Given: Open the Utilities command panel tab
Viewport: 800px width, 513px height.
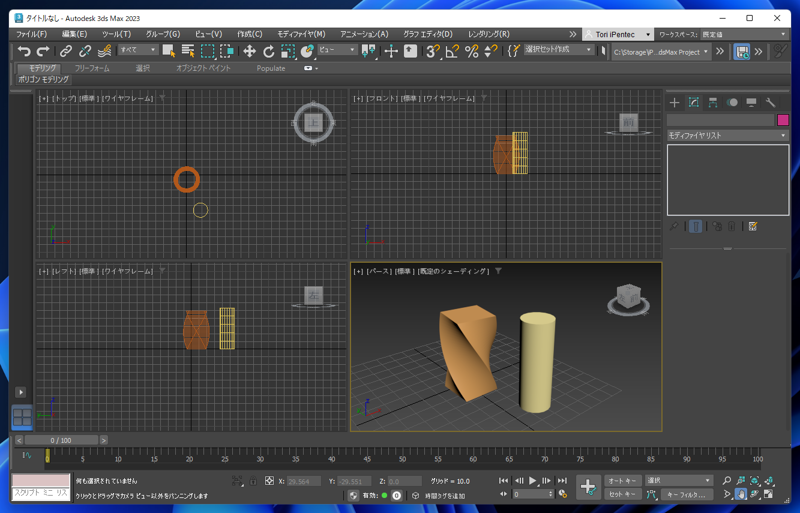Looking at the screenshot, I should tap(770, 103).
